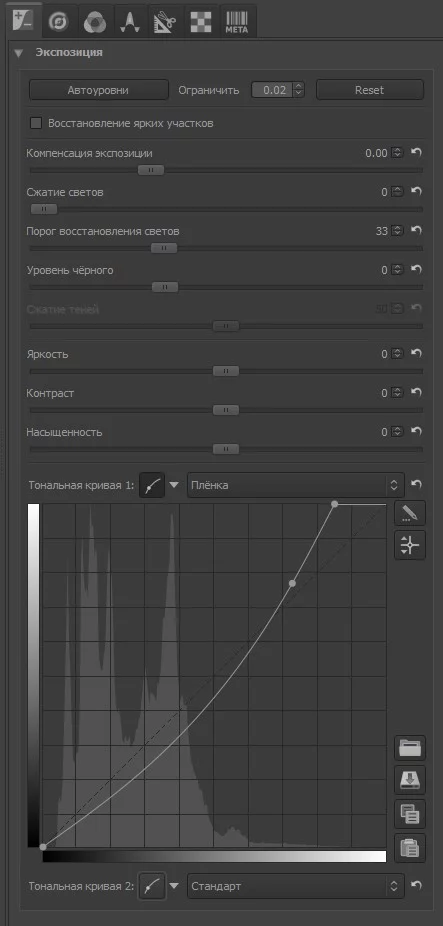
Task: Copy curve to clipboard icon
Action: (409, 814)
